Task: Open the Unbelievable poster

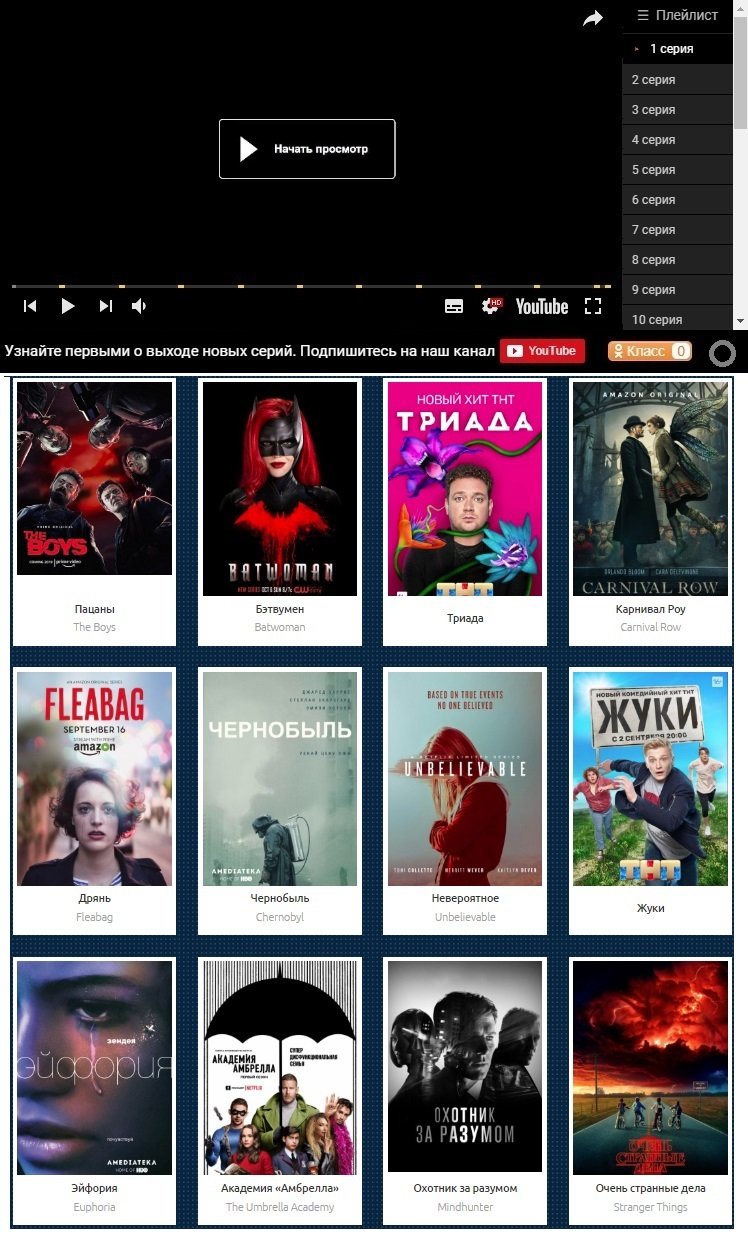Action: click(x=465, y=779)
